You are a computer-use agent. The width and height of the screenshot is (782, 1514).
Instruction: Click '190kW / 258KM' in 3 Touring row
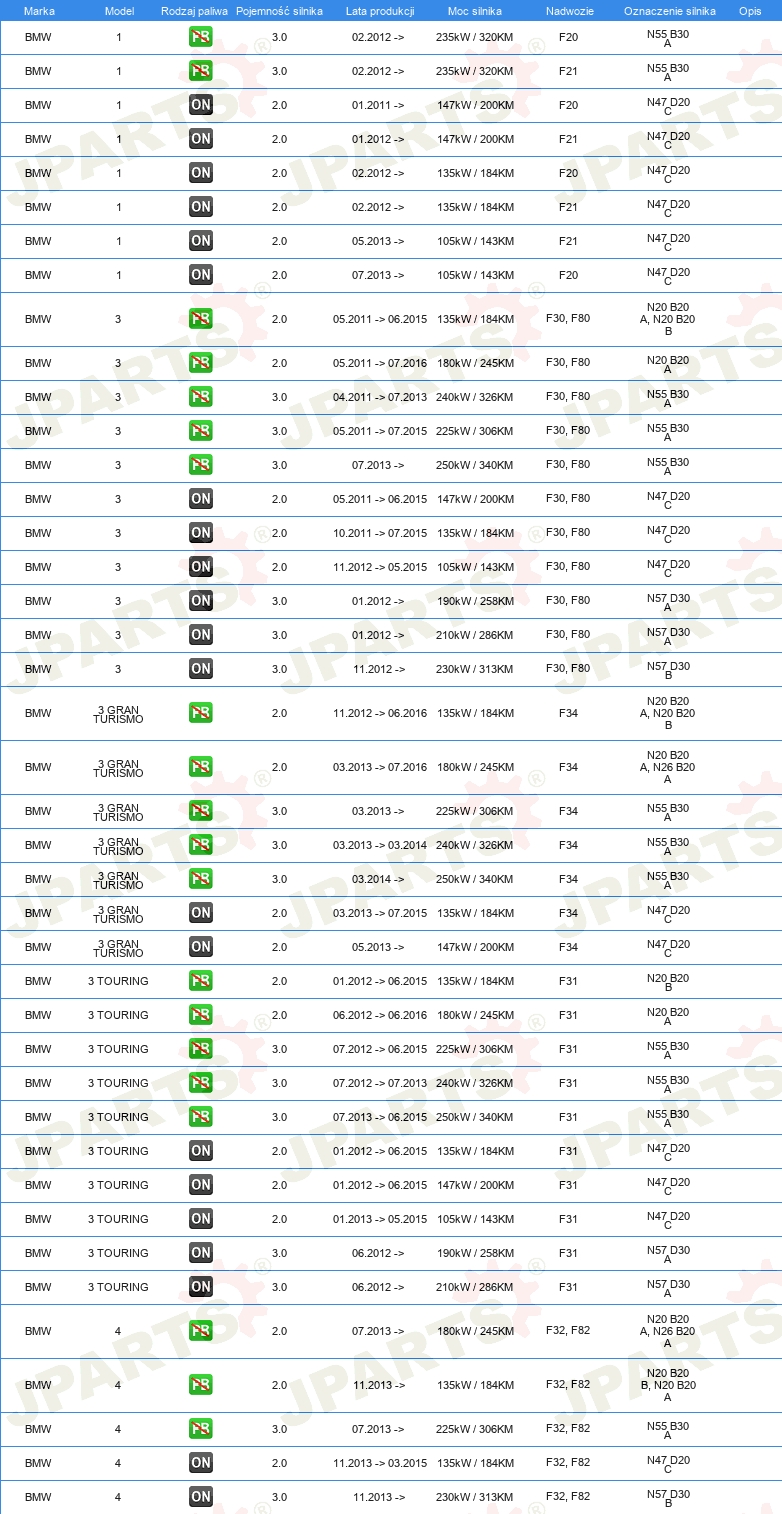[x=475, y=1253]
